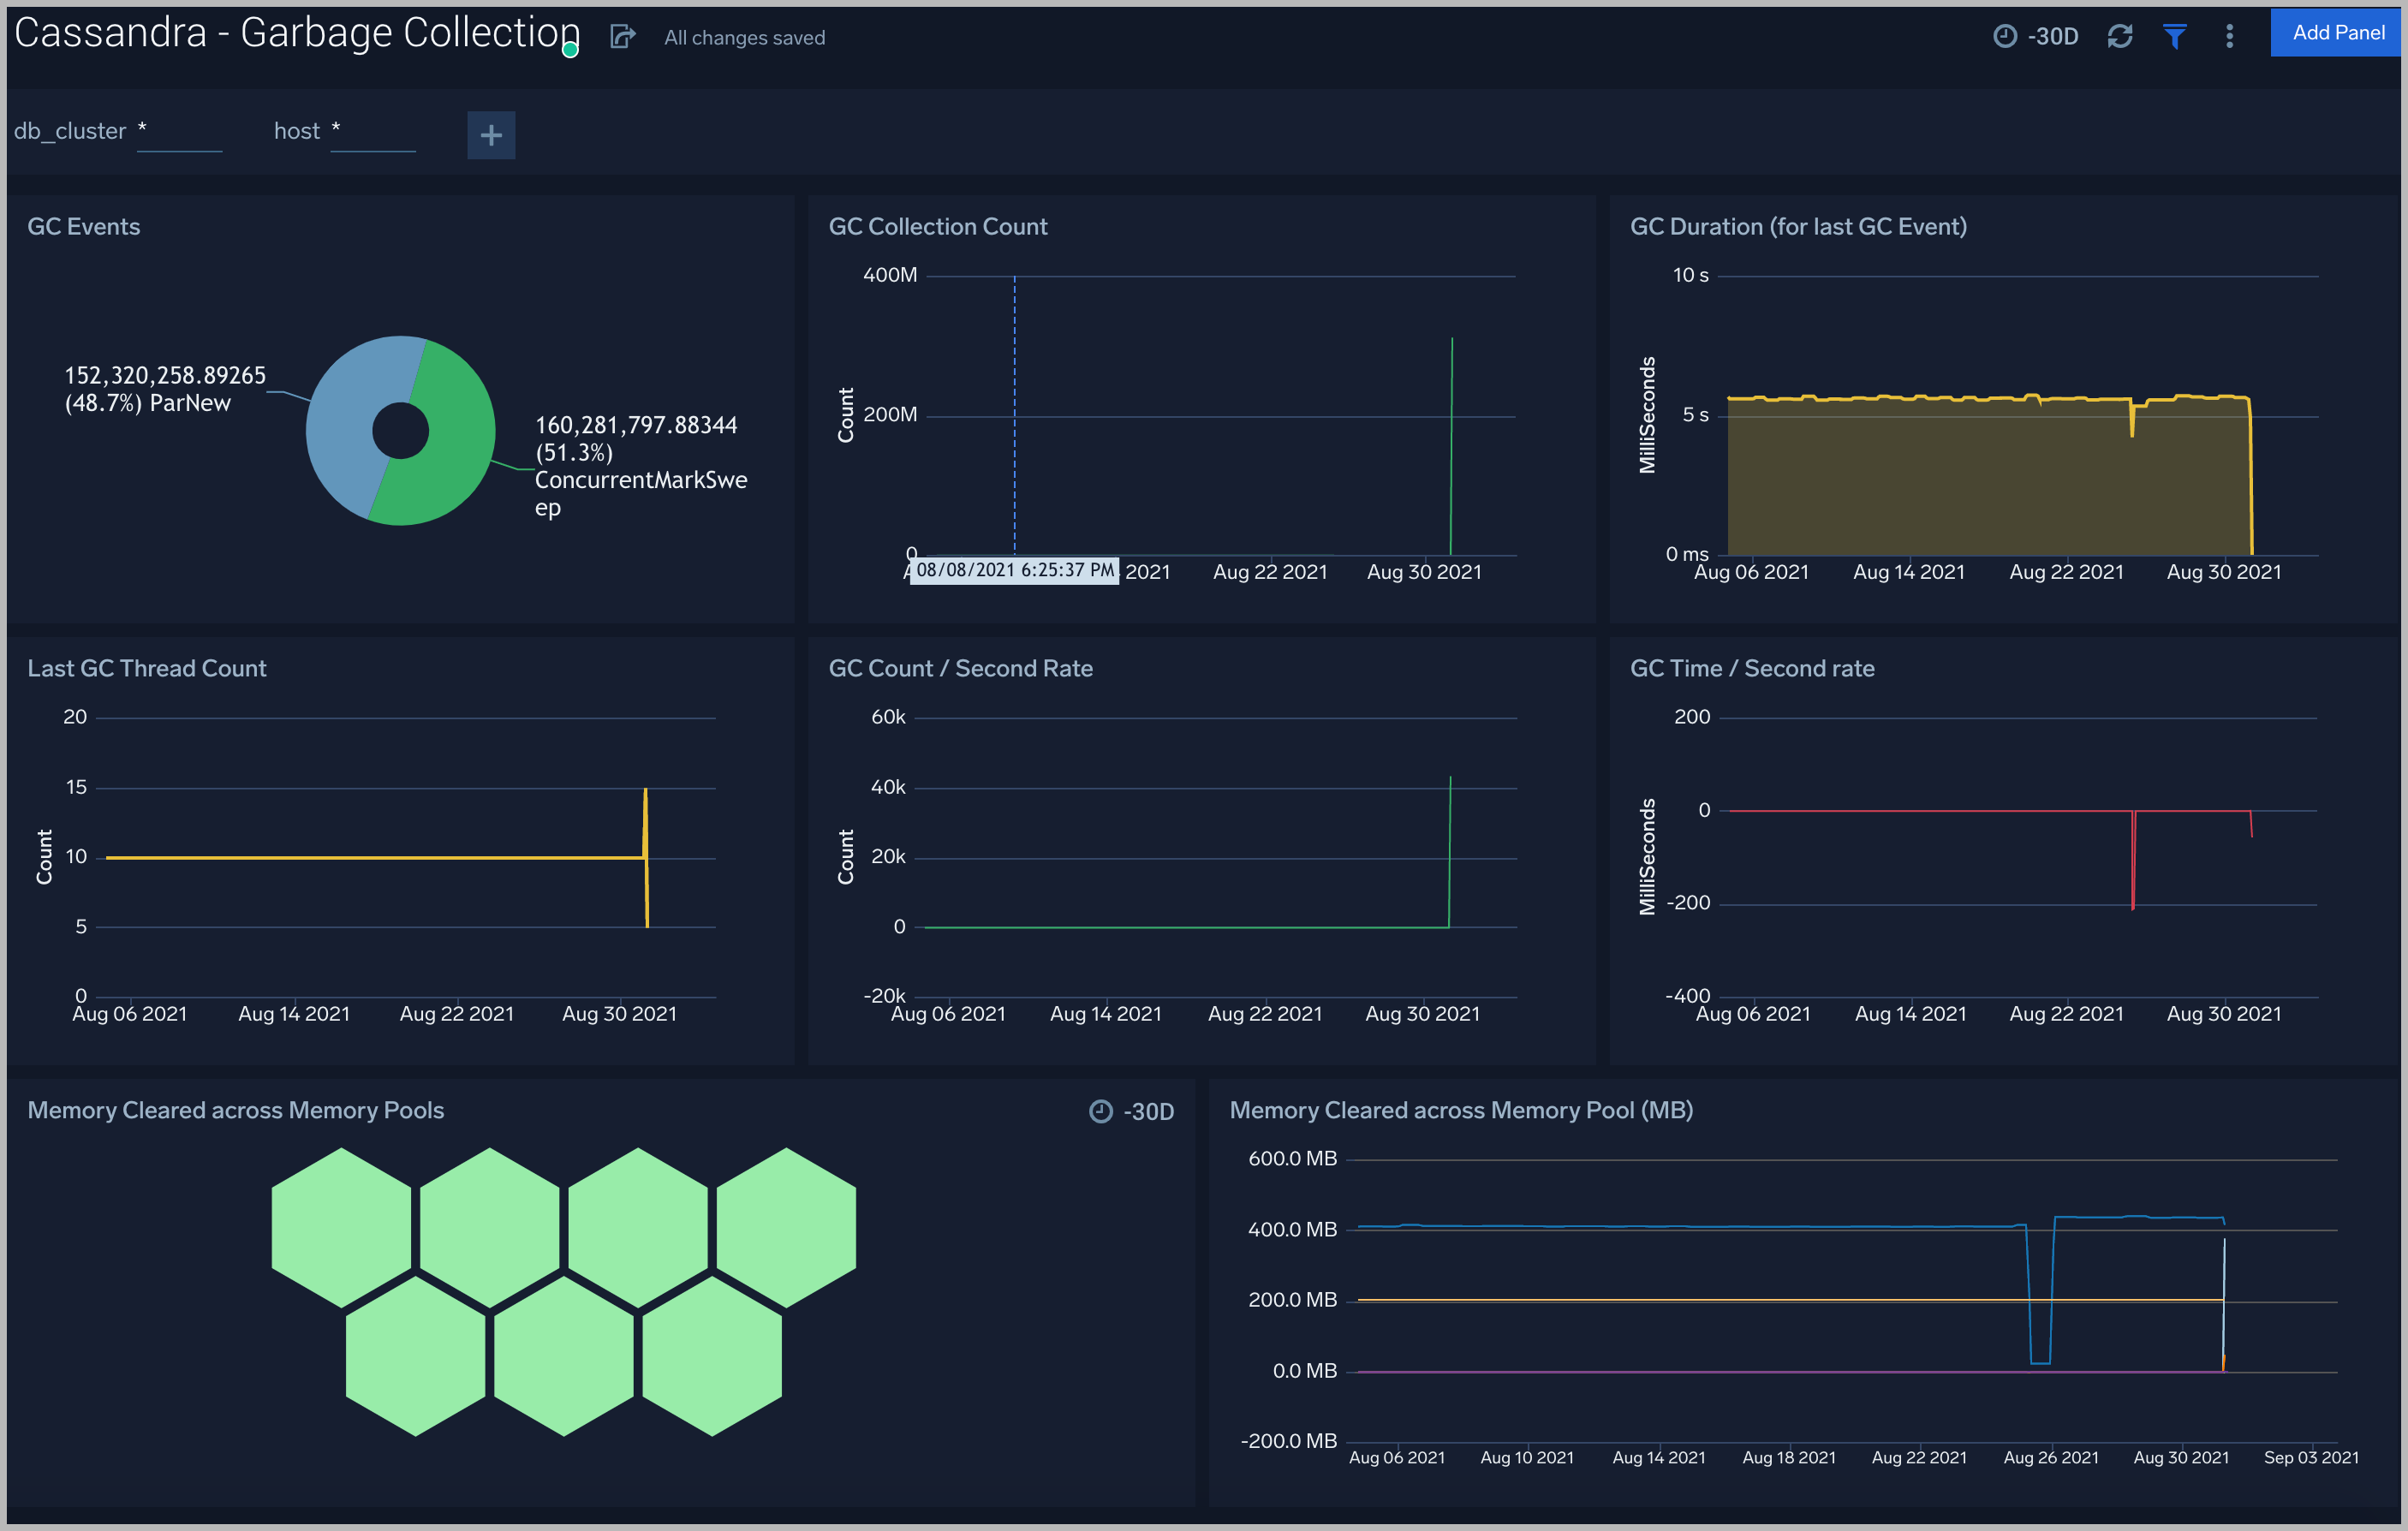Click the GC Events panel title
2408x1531 pixels.
pyautogui.click(x=83, y=226)
